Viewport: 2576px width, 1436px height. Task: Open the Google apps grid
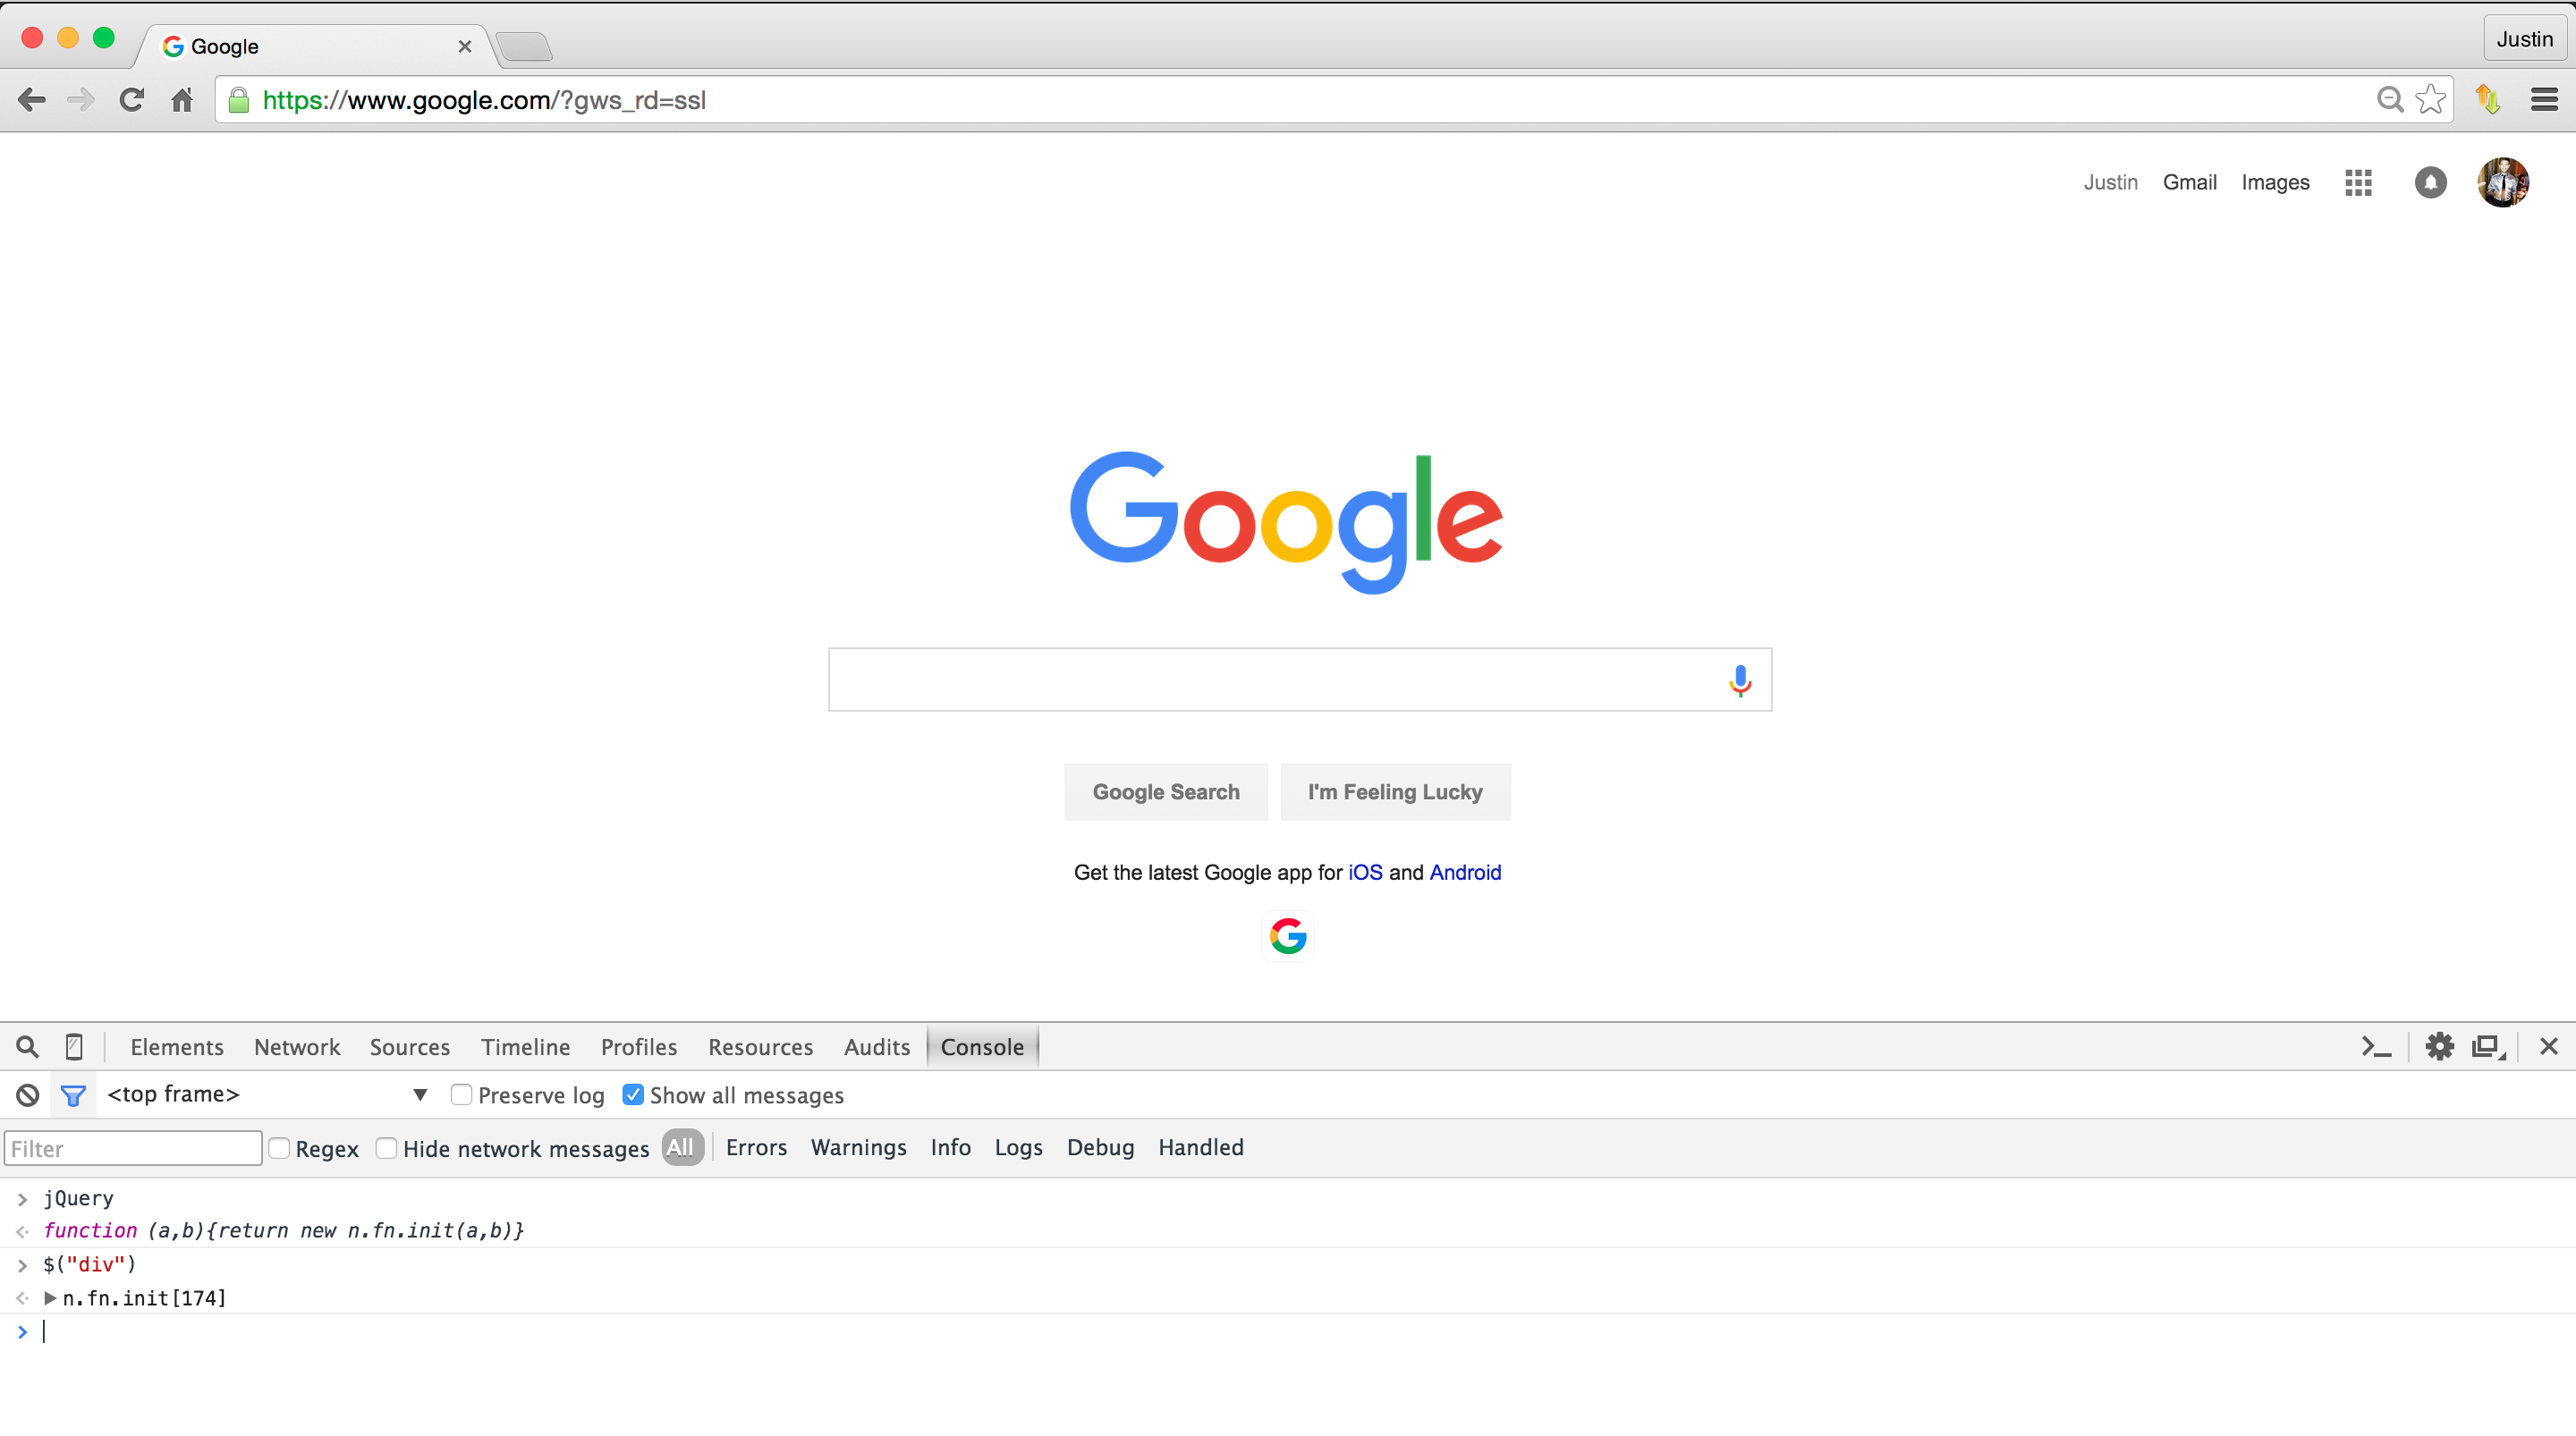point(2358,182)
